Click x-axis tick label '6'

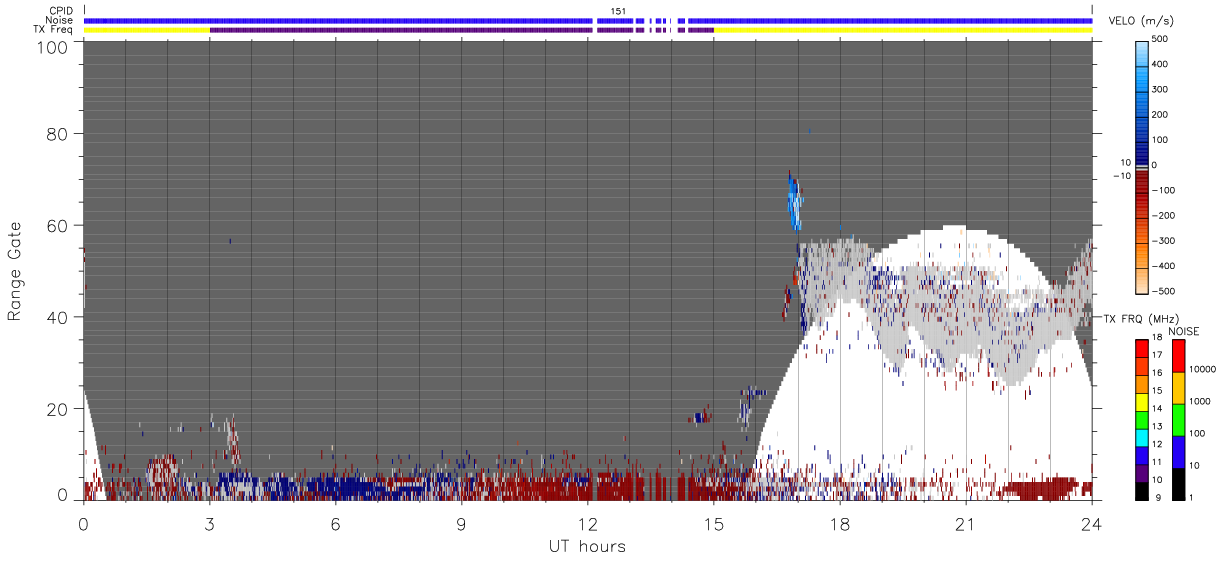(335, 523)
